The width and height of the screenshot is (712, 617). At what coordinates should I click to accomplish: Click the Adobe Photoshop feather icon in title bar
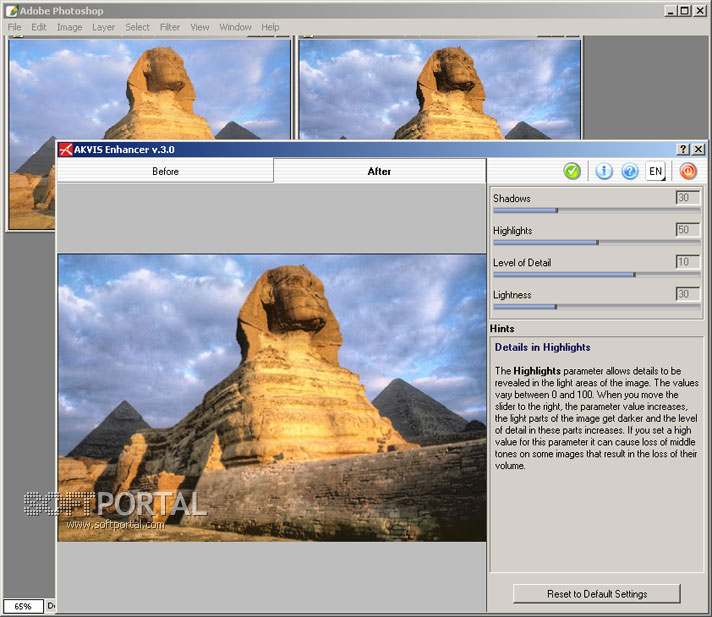(x=12, y=10)
